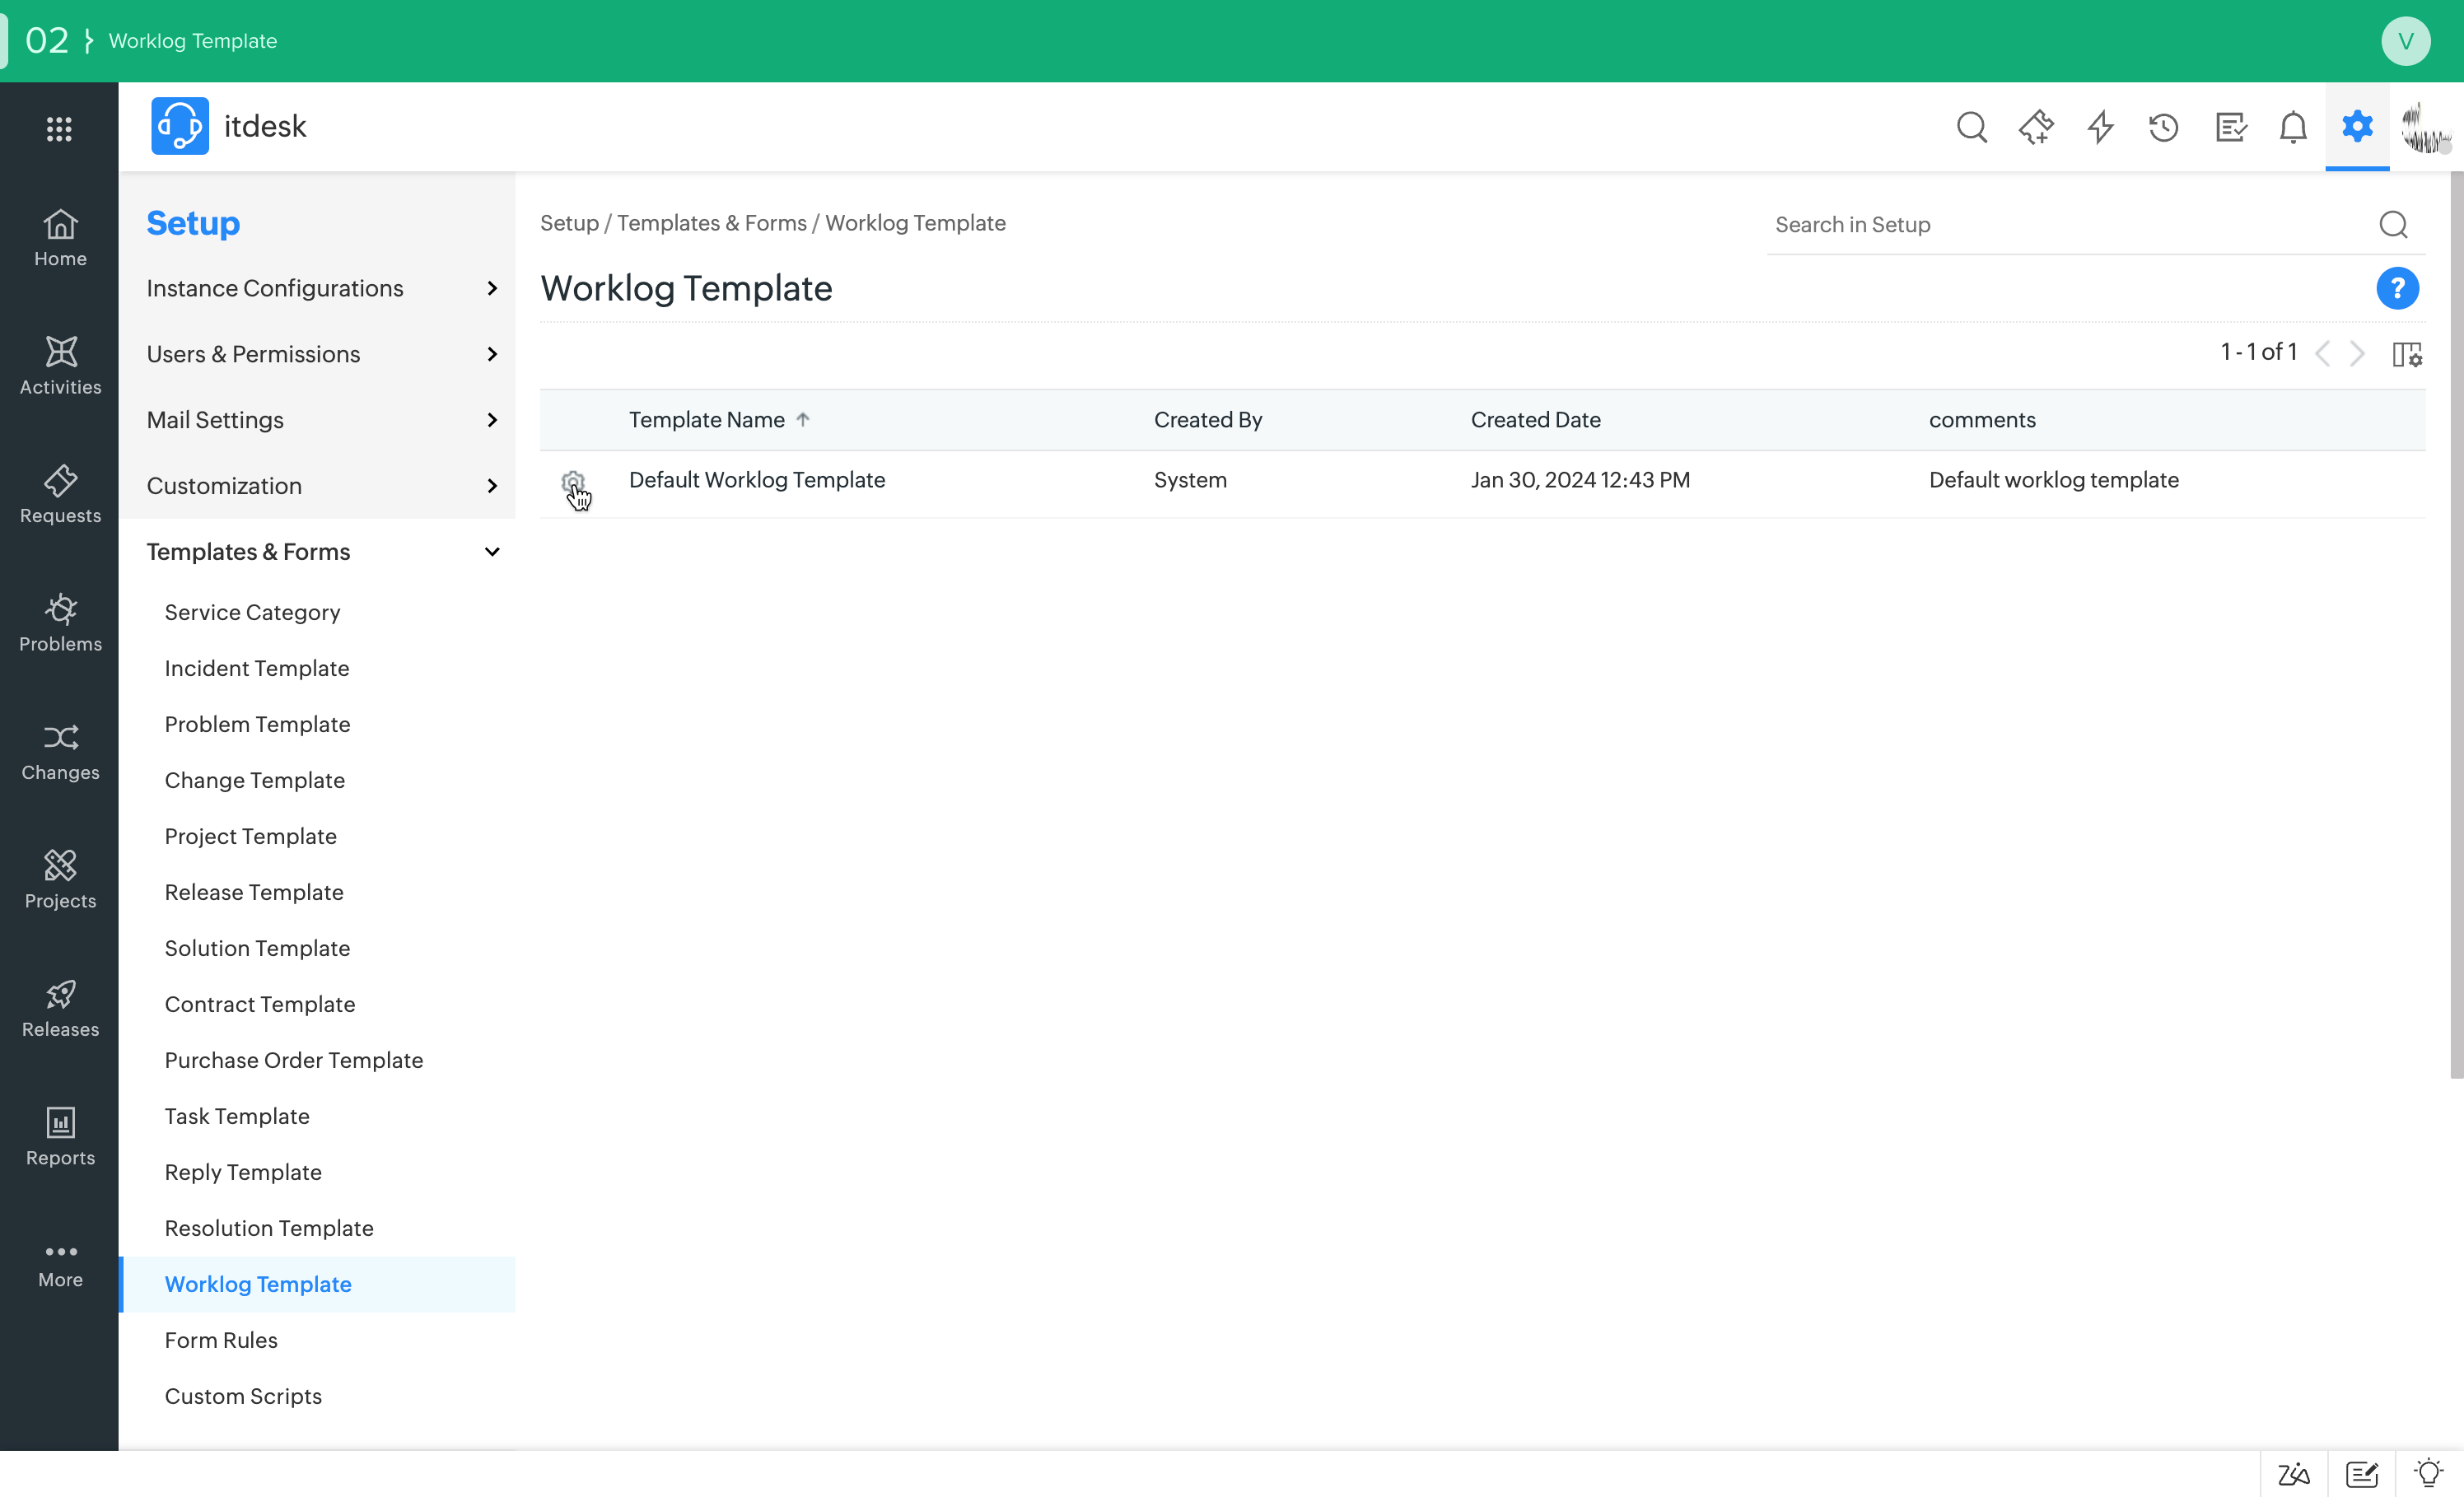Open the Requests module
The height and width of the screenshot is (1497, 2464).
[60, 494]
